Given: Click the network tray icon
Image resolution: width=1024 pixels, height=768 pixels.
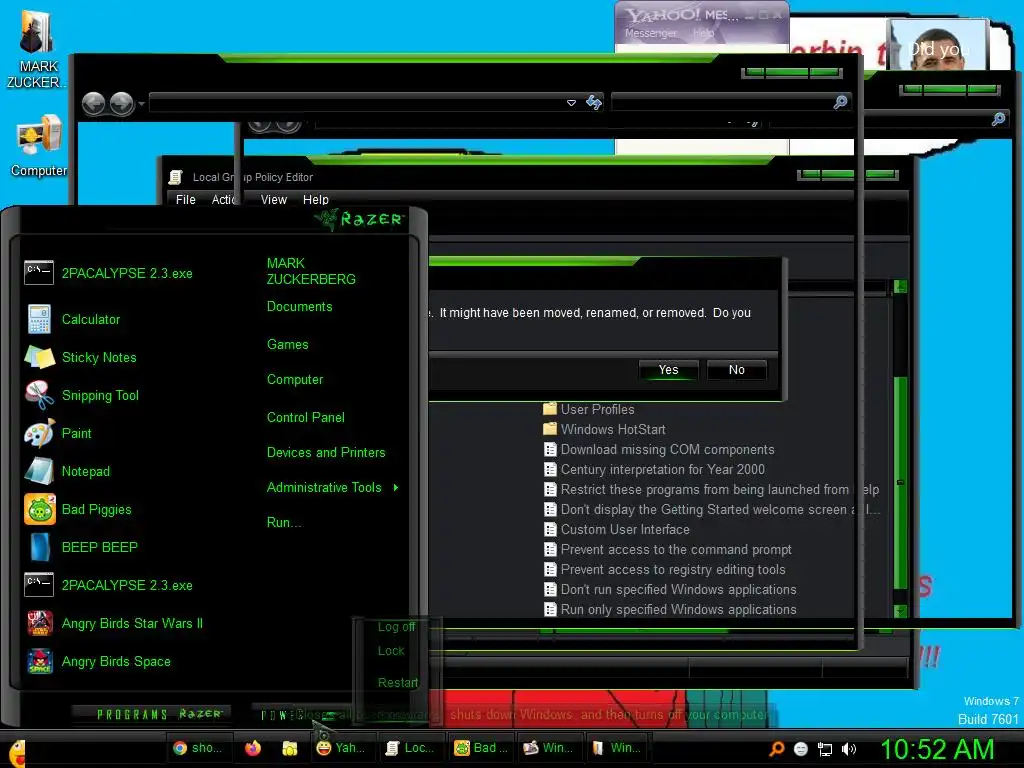Looking at the screenshot, I should [x=825, y=750].
